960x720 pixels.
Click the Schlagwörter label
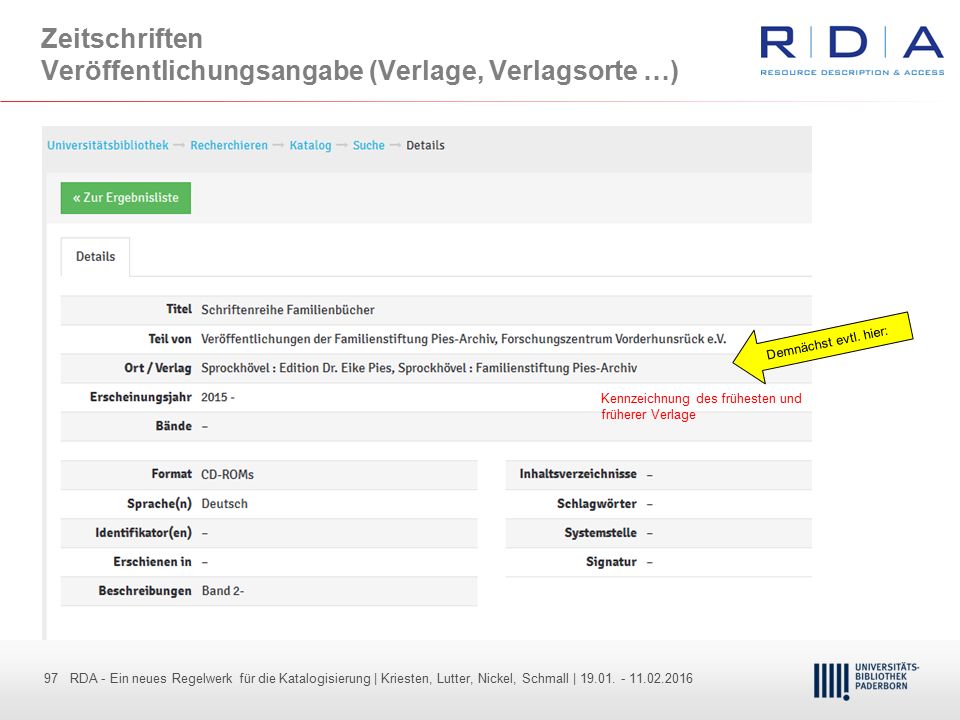pos(597,503)
